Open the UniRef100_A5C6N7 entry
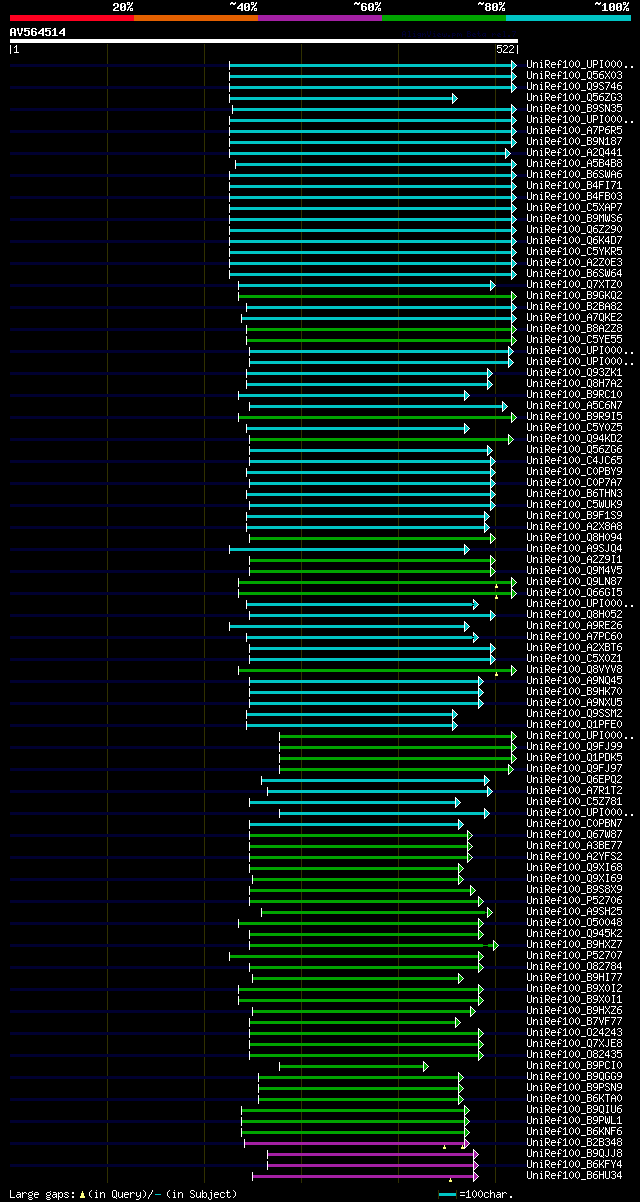This screenshot has height=1202, width=640. point(574,405)
